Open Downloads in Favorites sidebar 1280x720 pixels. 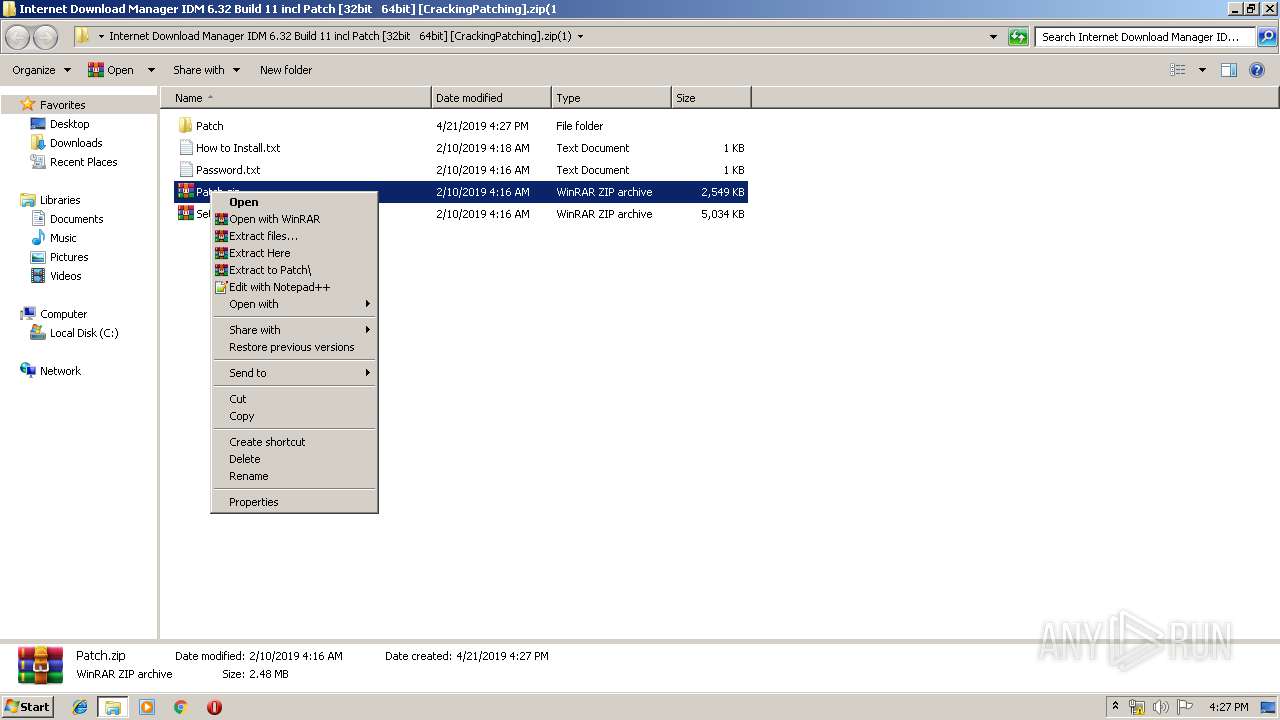(x=76, y=143)
